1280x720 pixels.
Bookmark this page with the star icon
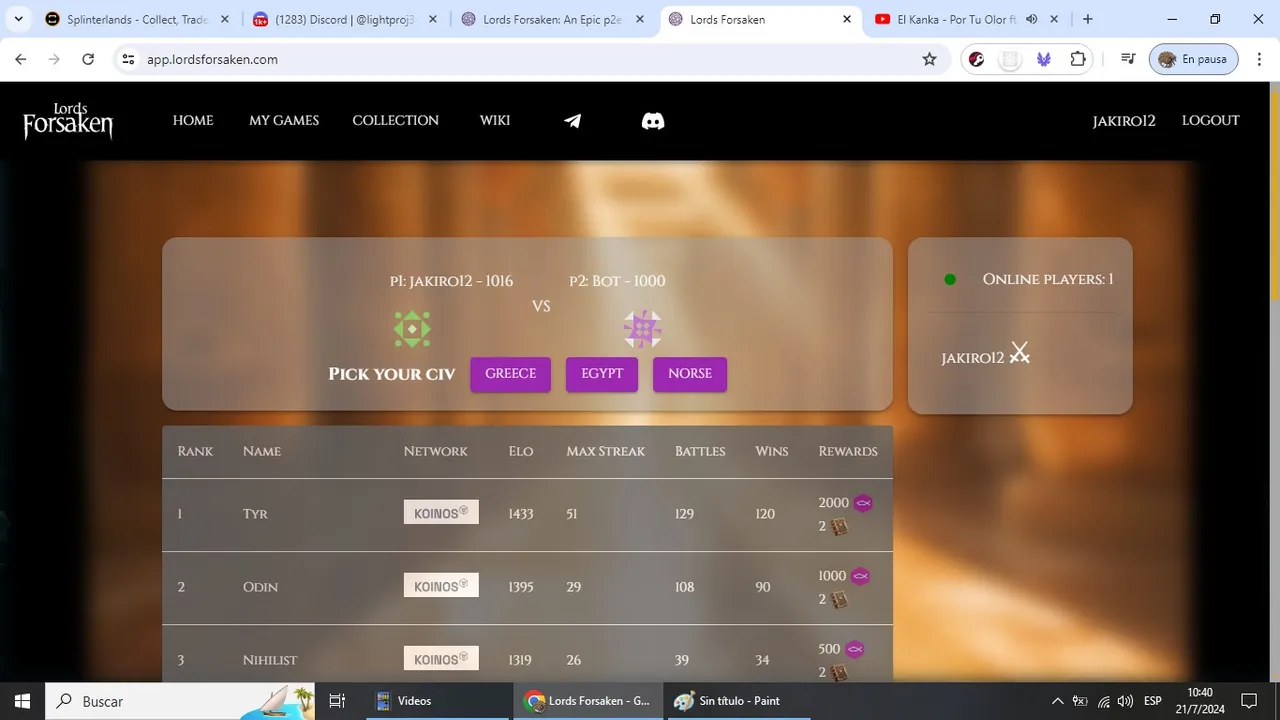click(x=929, y=59)
